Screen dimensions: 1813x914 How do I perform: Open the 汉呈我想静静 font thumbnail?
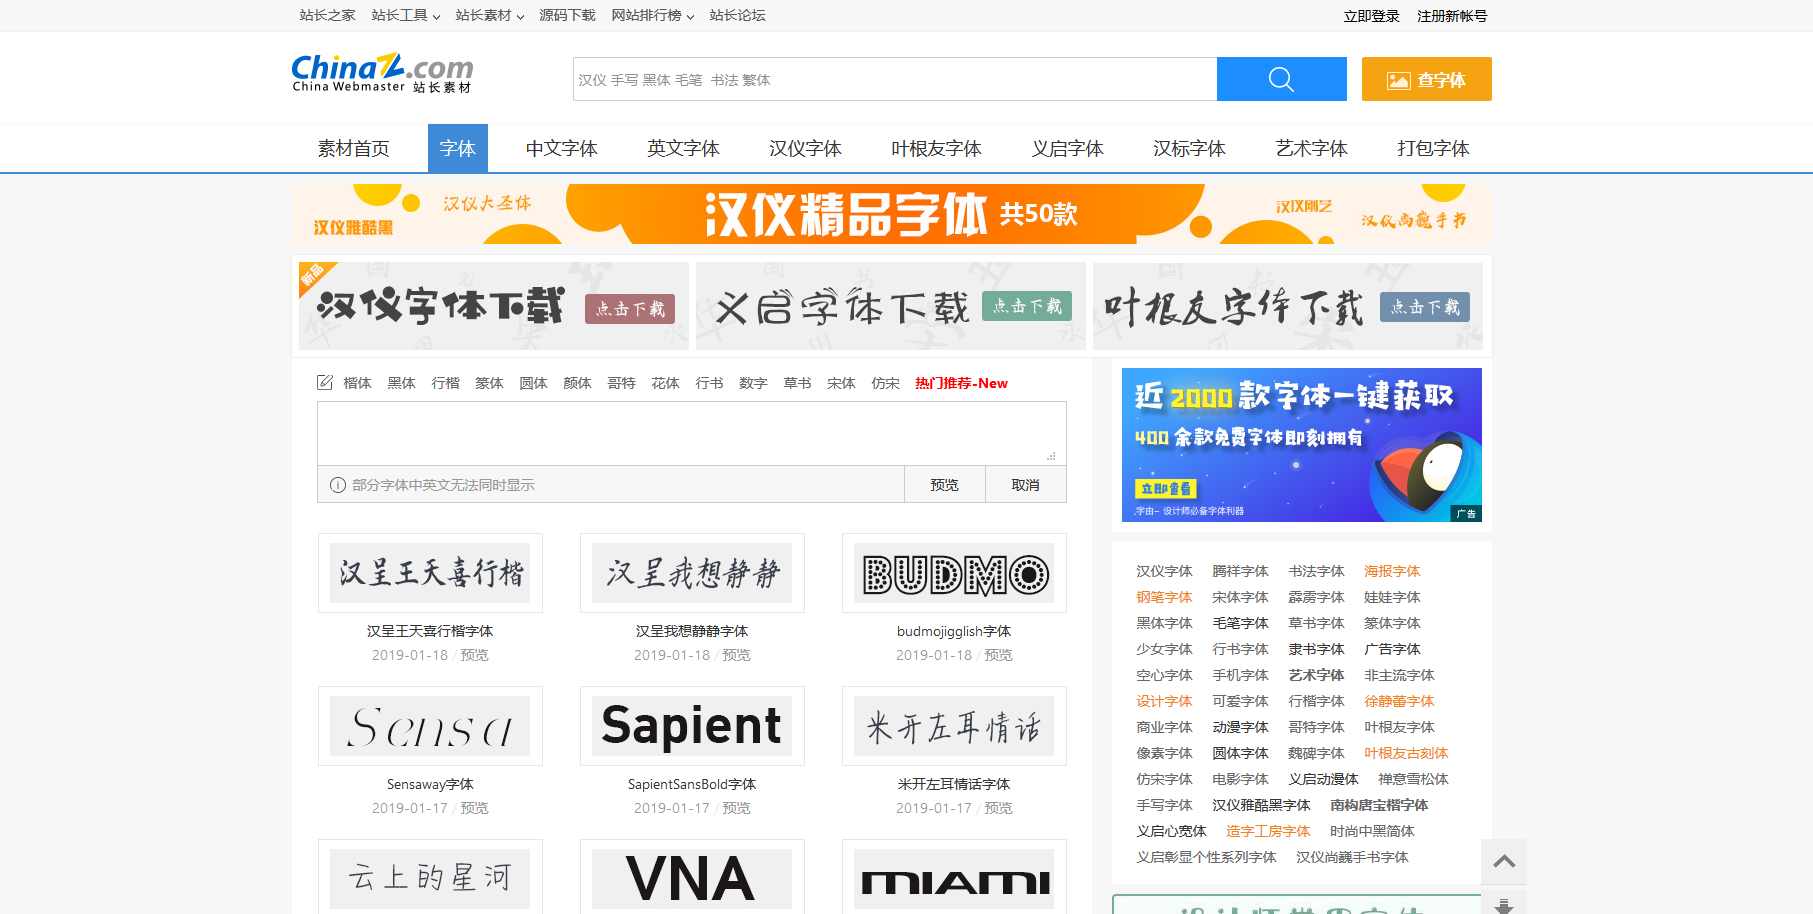pos(692,573)
